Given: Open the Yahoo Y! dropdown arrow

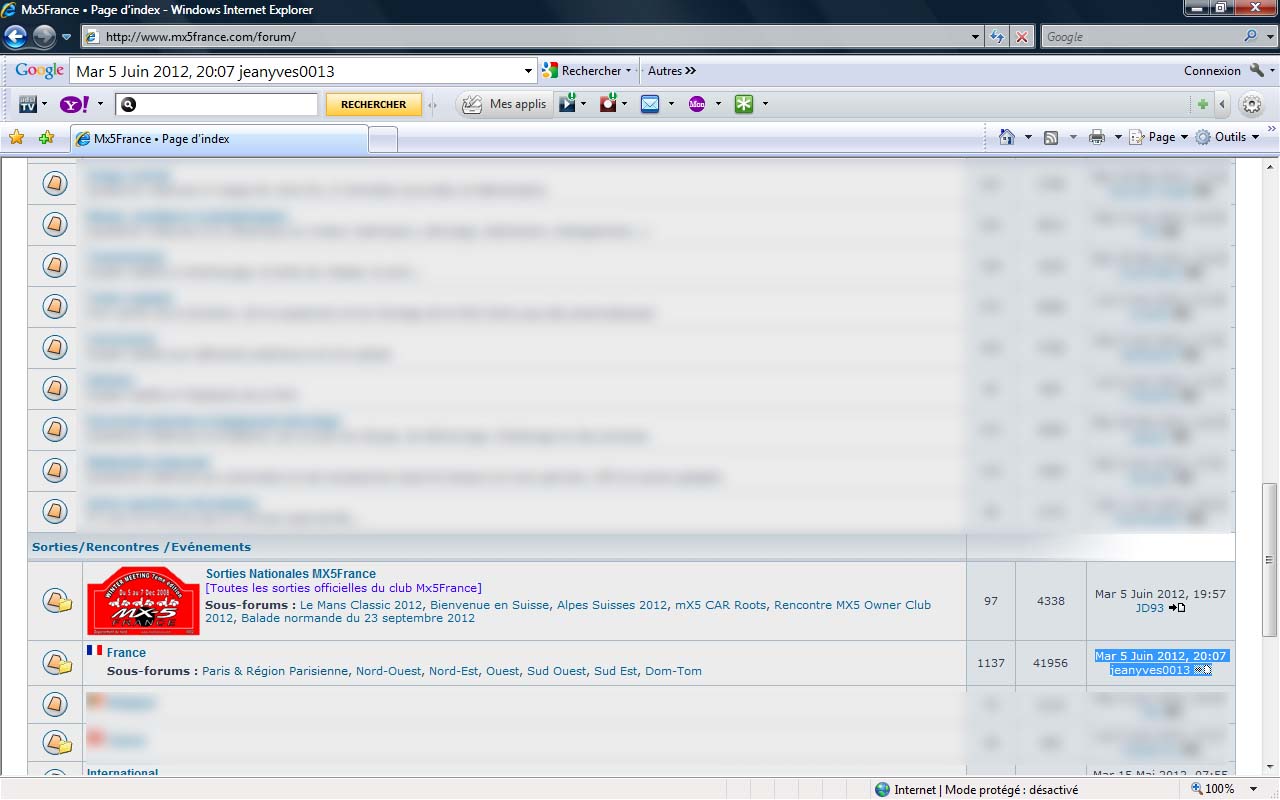Looking at the screenshot, I should (98, 104).
